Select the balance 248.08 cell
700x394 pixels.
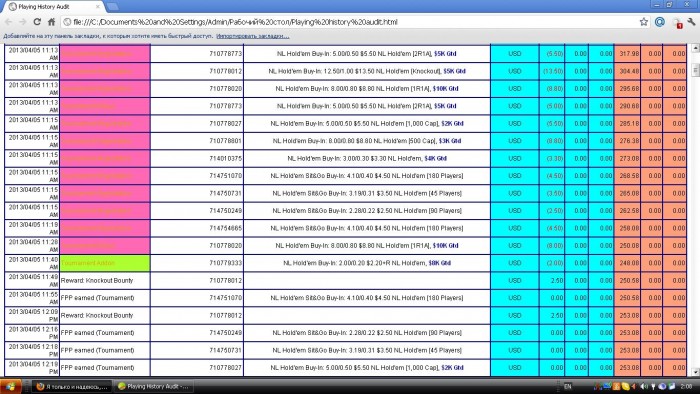[627, 263]
